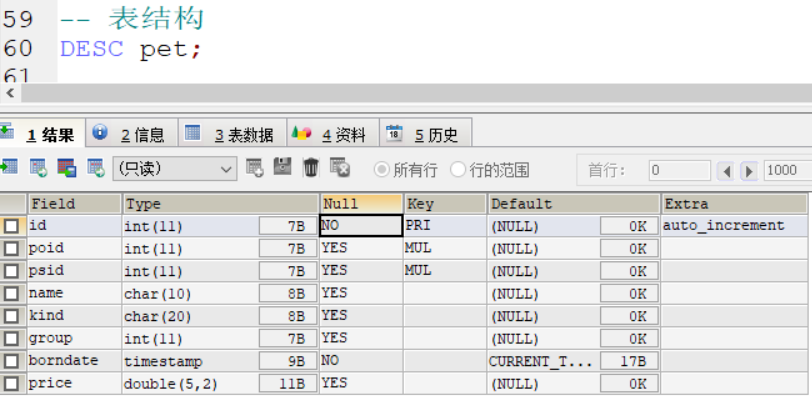Click the next page arrow button
Viewport: 812px width, 403px height.
click(749, 170)
